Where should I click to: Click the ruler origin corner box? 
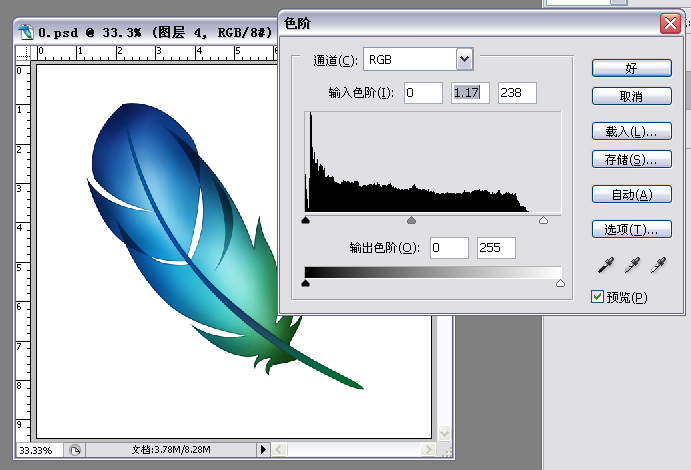pos(23,52)
